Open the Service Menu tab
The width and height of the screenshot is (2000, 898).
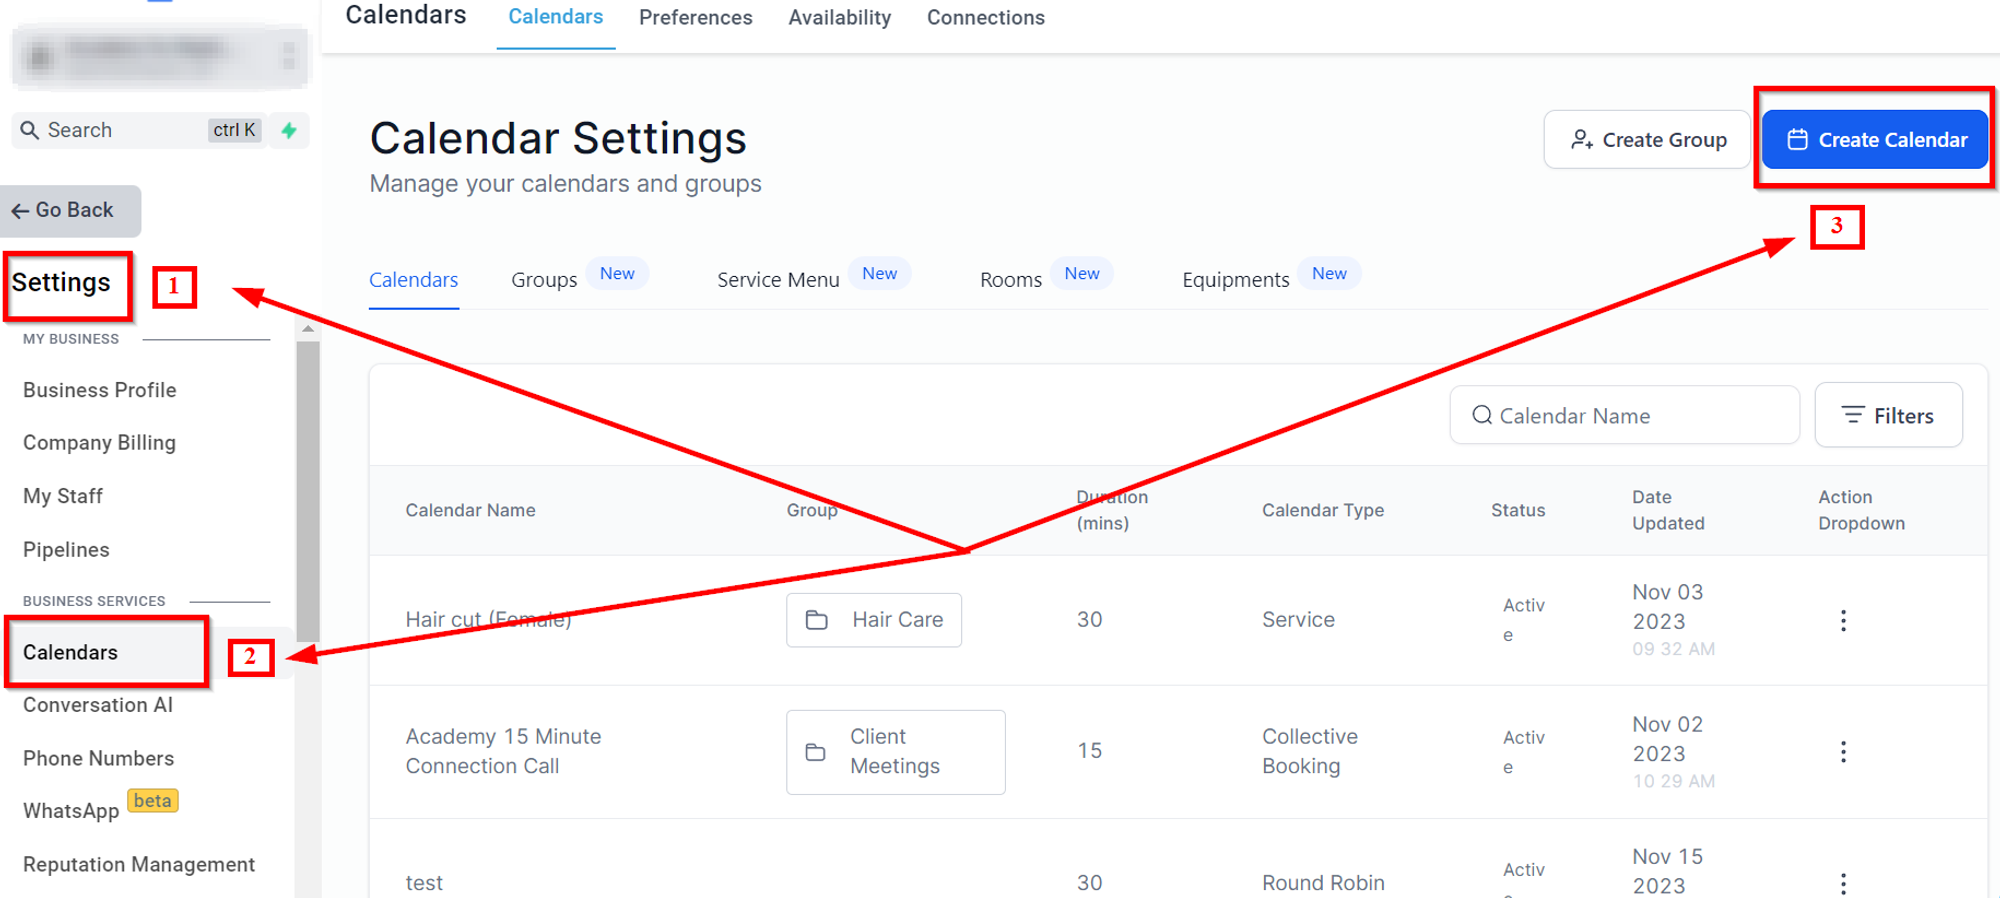(778, 280)
